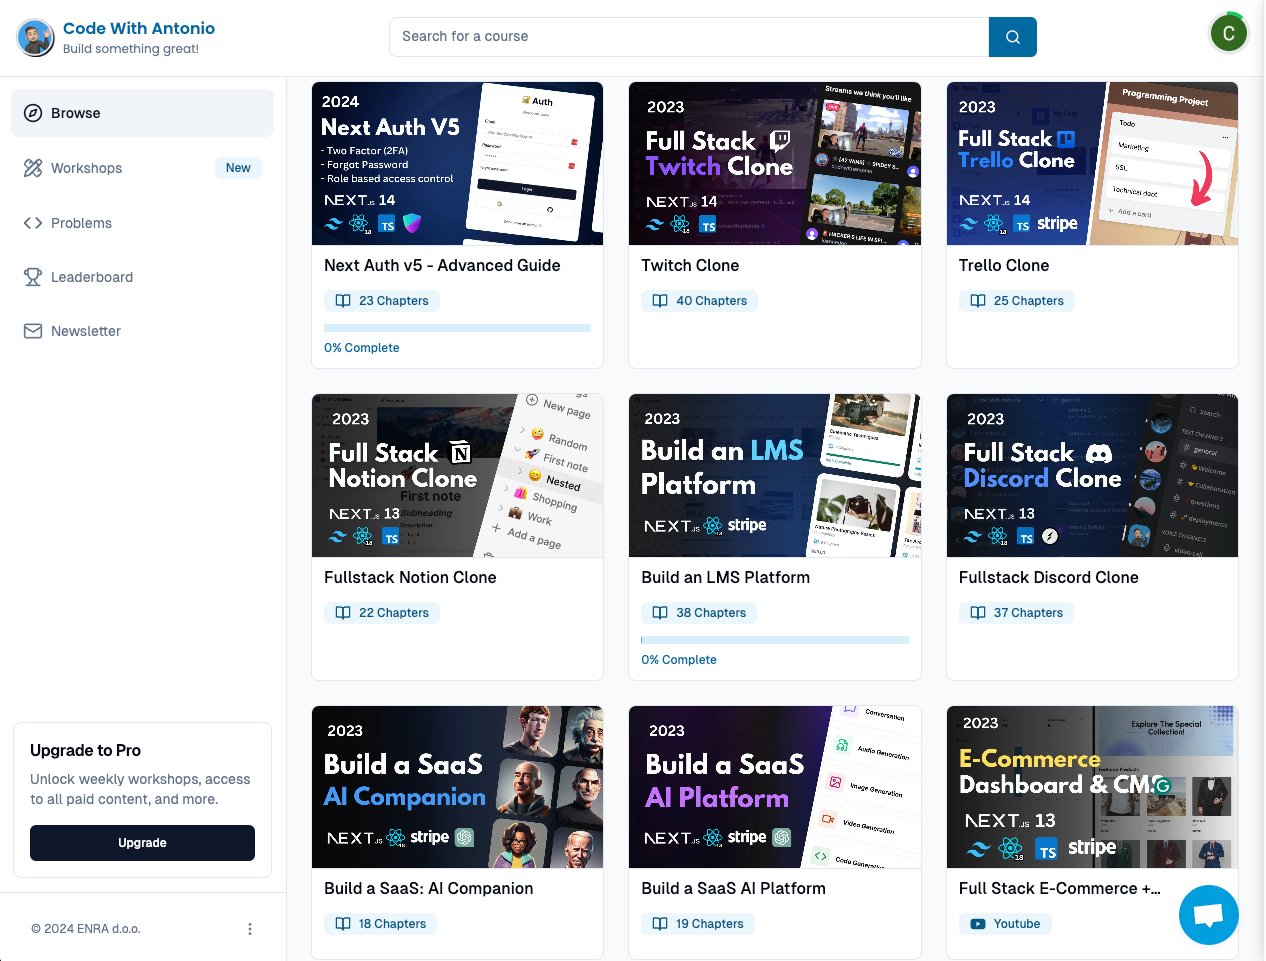The width and height of the screenshot is (1266, 961).
Task: Click the Problems code brackets icon
Action: (33, 223)
